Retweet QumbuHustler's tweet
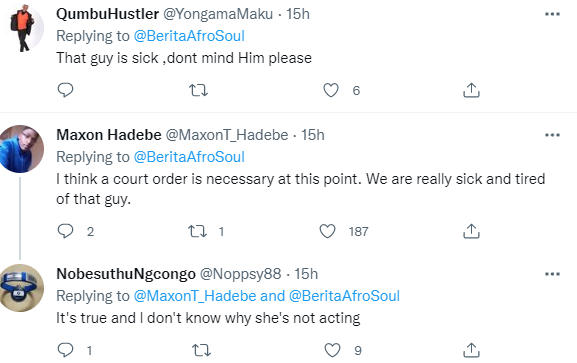 (x=198, y=90)
